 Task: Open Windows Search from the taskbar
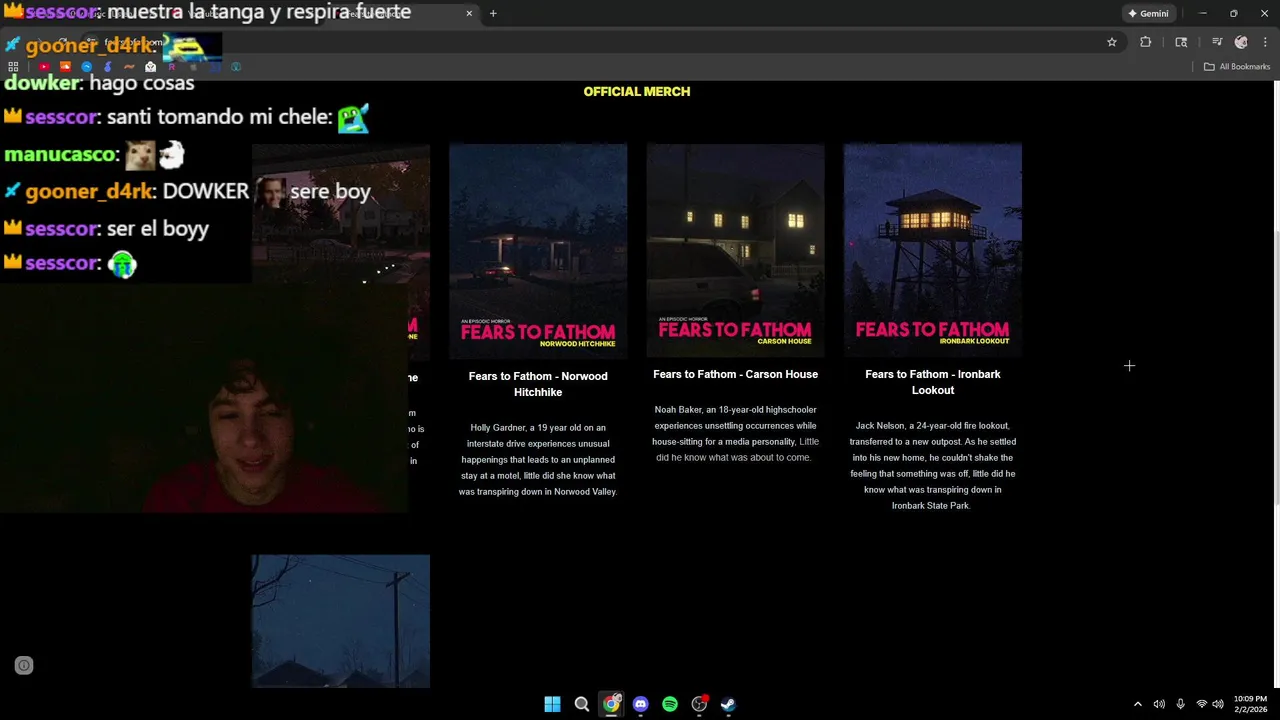[581, 704]
